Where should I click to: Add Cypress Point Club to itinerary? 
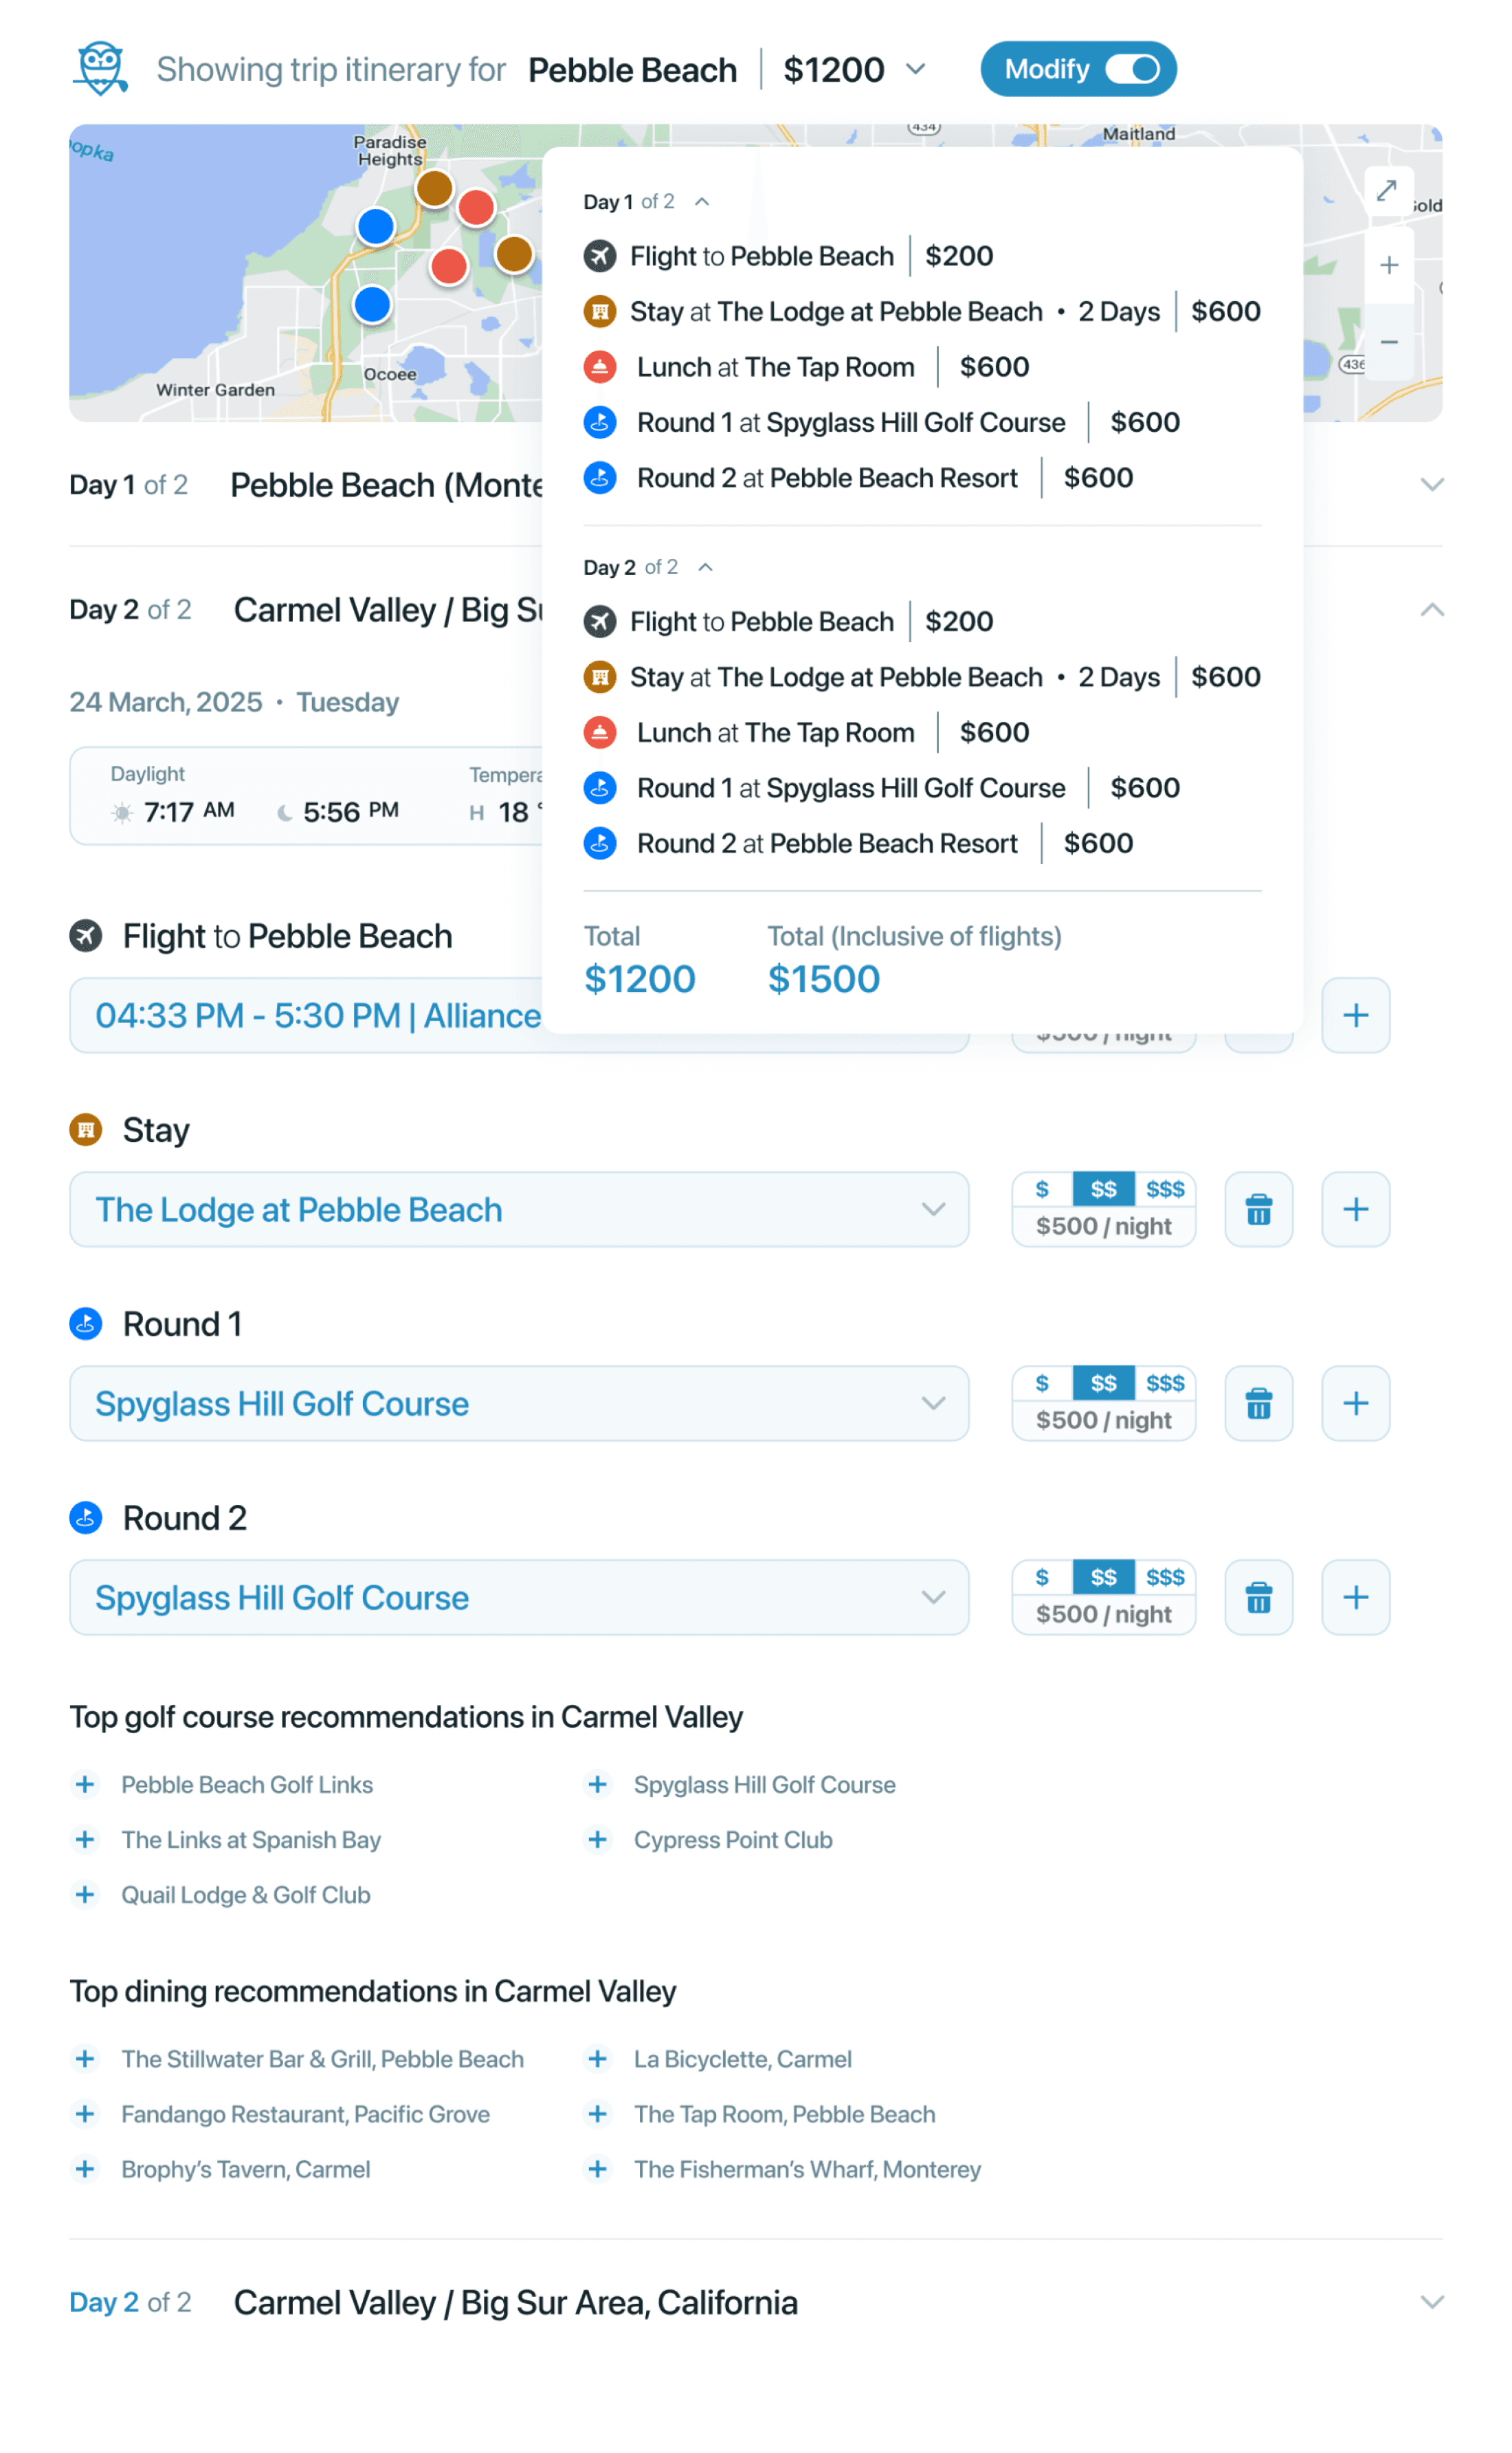pyautogui.click(x=598, y=1840)
